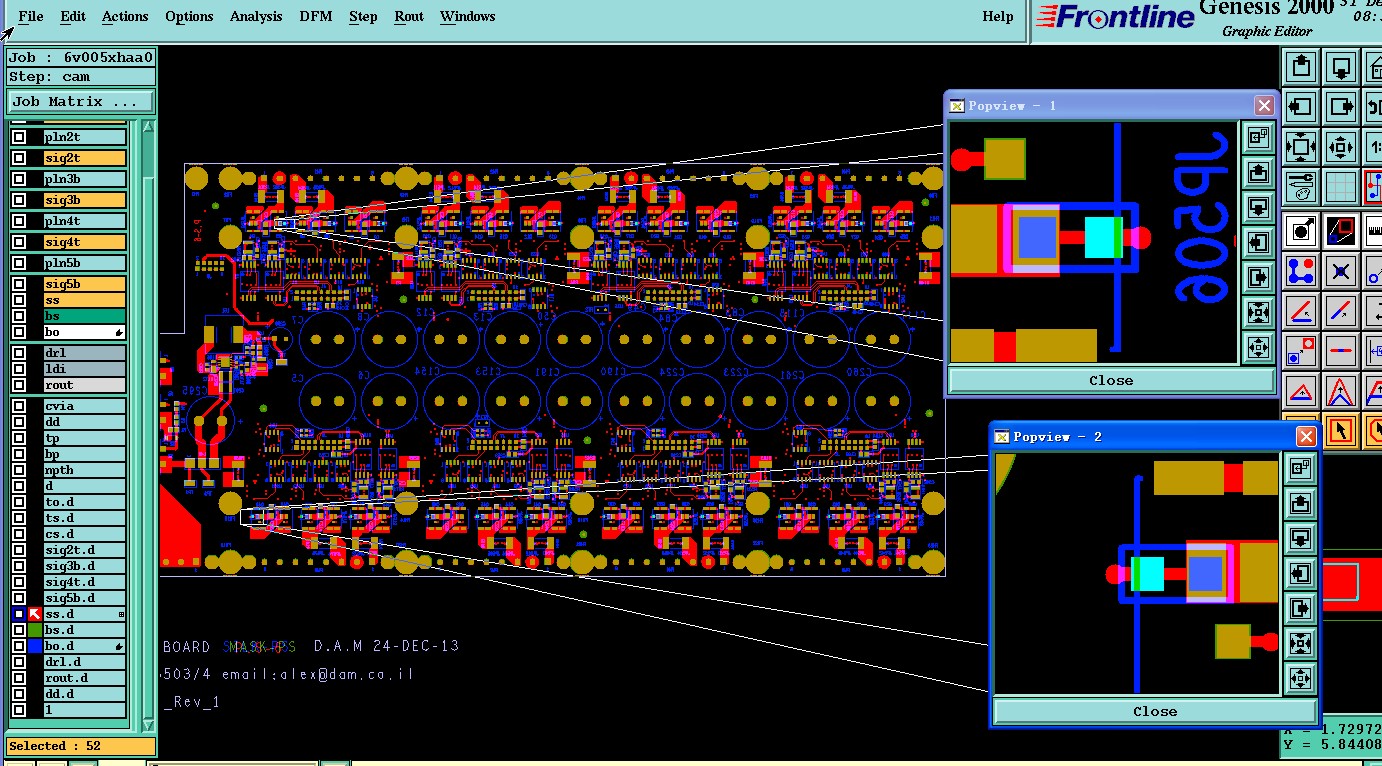Click the horizontal red-blue segment tool
Viewport: 1382px width, 766px height.
point(1341,350)
